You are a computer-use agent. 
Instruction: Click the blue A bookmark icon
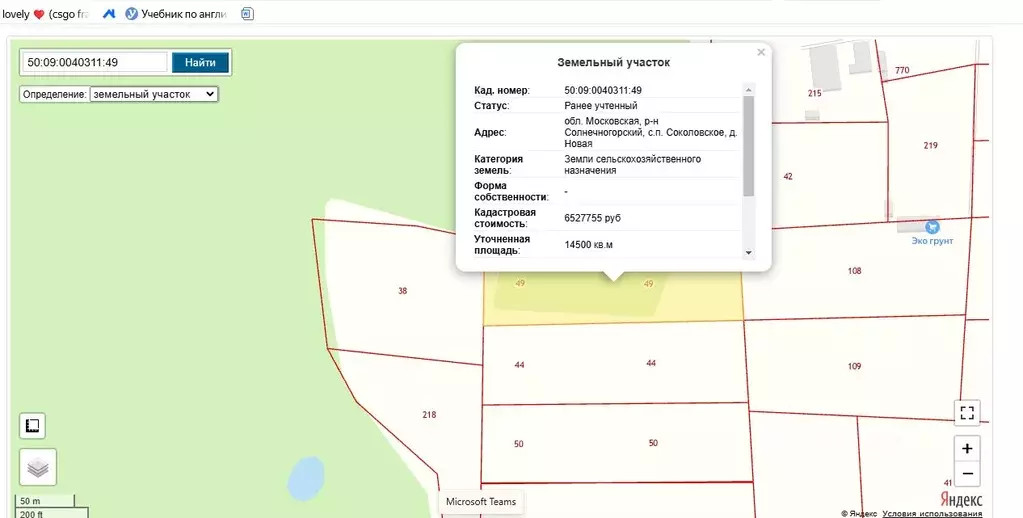click(109, 14)
